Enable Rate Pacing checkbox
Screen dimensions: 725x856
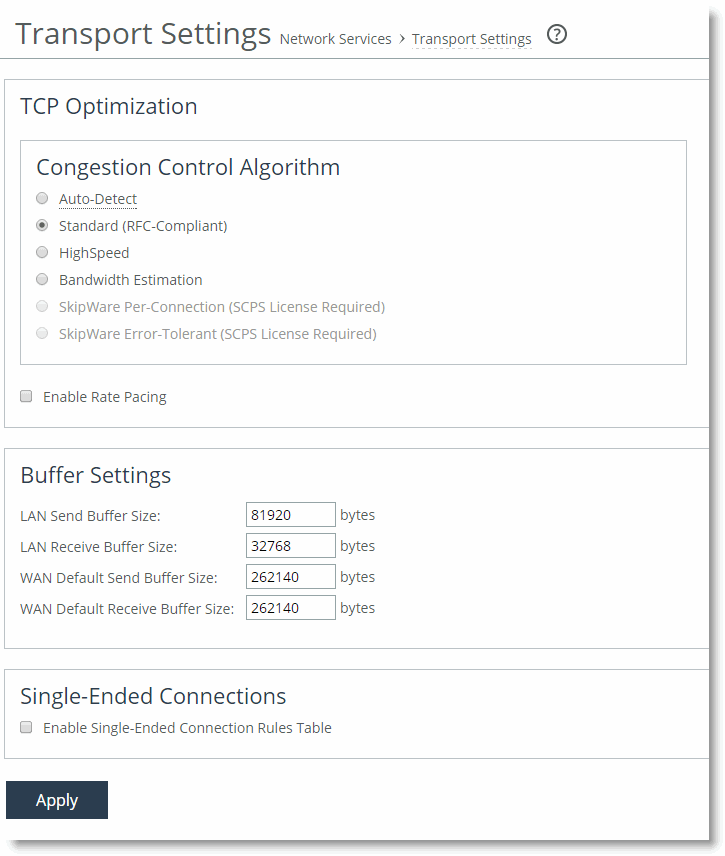click(x=27, y=397)
